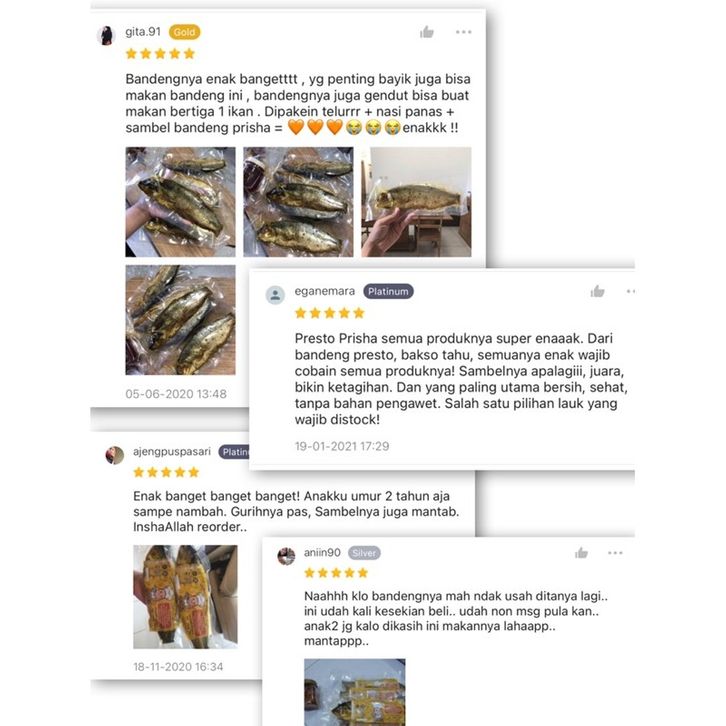
Task: Like gita.91's review with thumbs-up icon
Action: click(426, 32)
